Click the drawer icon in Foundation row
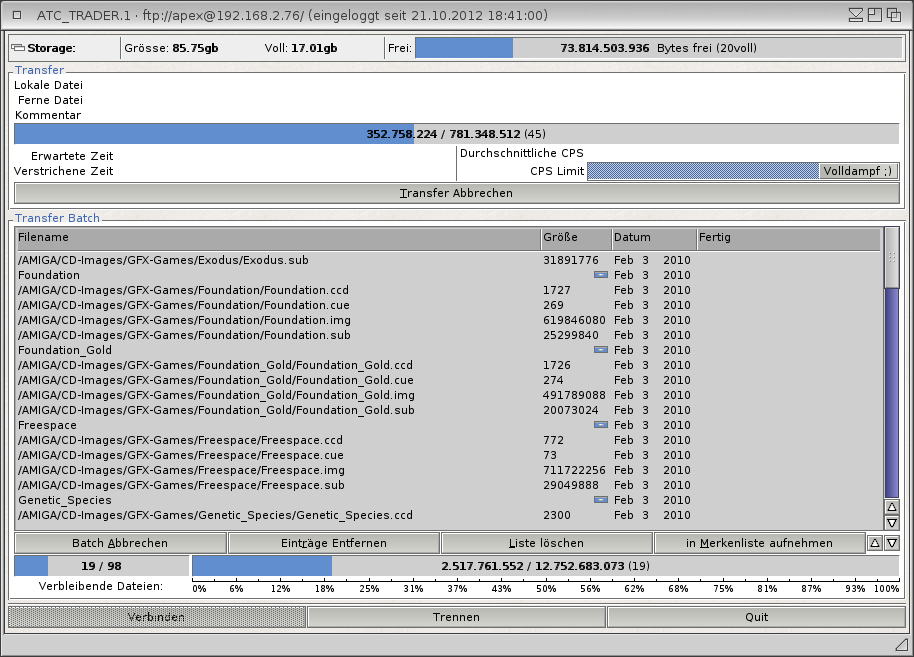The height and width of the screenshot is (657, 914). (600, 275)
